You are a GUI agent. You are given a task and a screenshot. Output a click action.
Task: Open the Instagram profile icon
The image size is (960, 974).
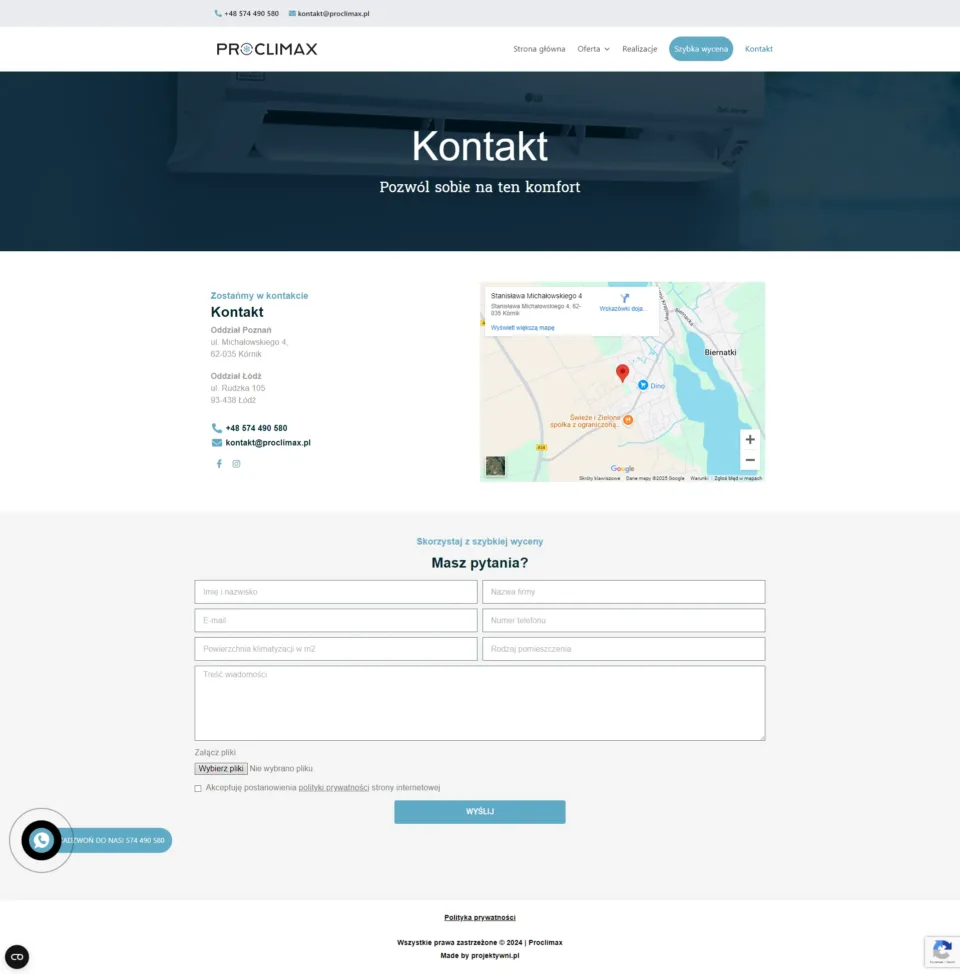(x=236, y=464)
